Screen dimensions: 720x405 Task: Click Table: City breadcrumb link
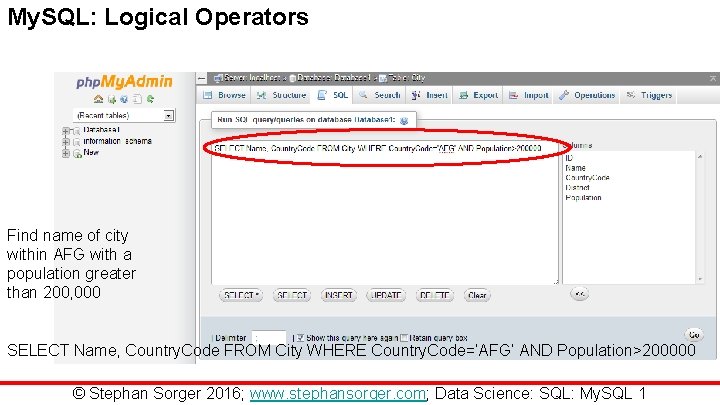pos(406,78)
